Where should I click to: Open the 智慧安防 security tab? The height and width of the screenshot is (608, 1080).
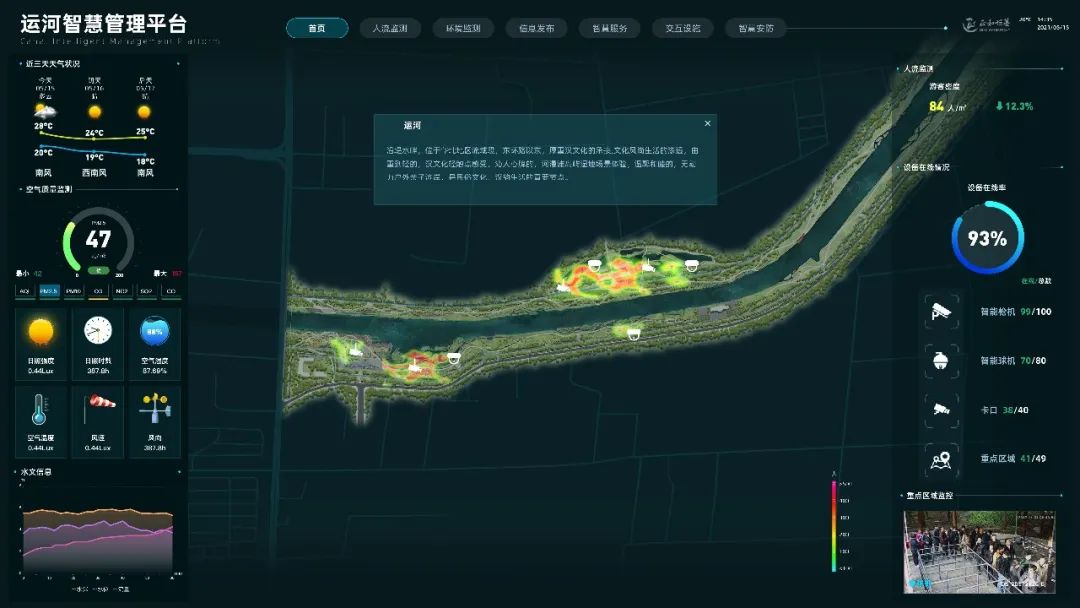pyautogui.click(x=756, y=28)
